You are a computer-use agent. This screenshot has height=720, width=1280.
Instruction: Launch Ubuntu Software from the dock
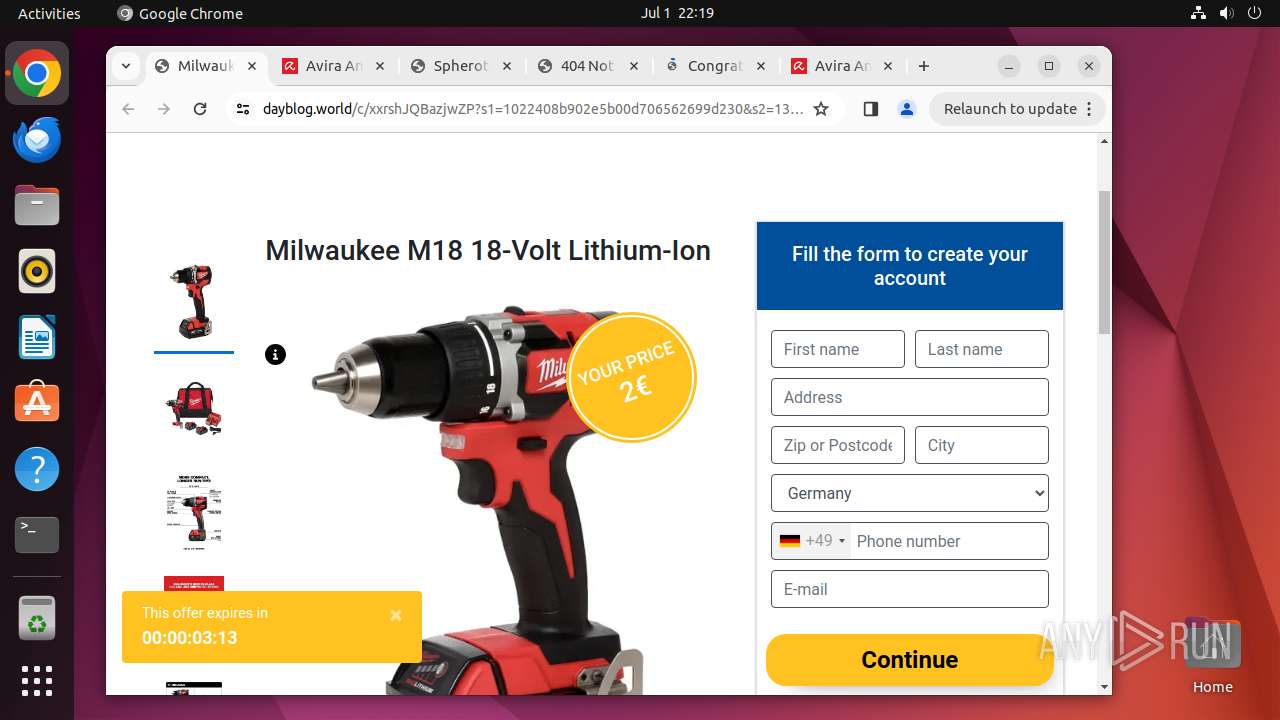click(x=37, y=402)
